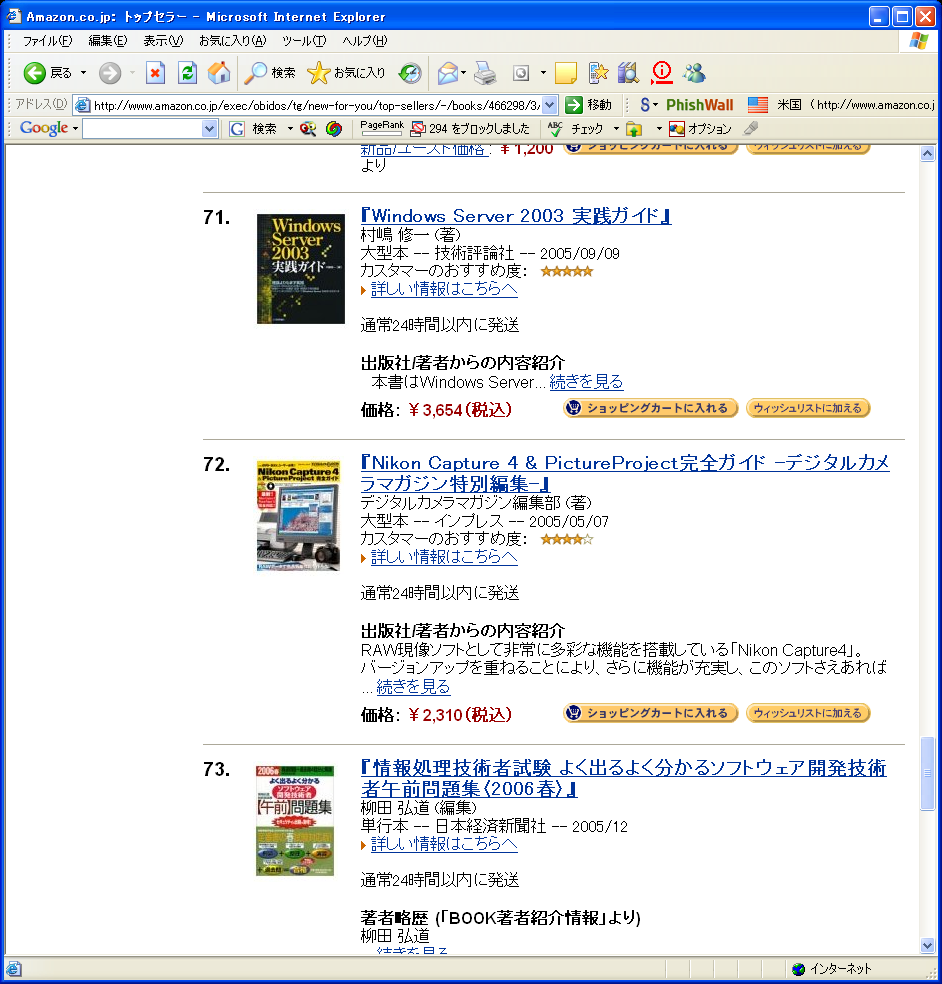Click 詳しい情報はこちらへ under rank 71 book
The height and width of the screenshot is (984, 942).
tap(444, 289)
